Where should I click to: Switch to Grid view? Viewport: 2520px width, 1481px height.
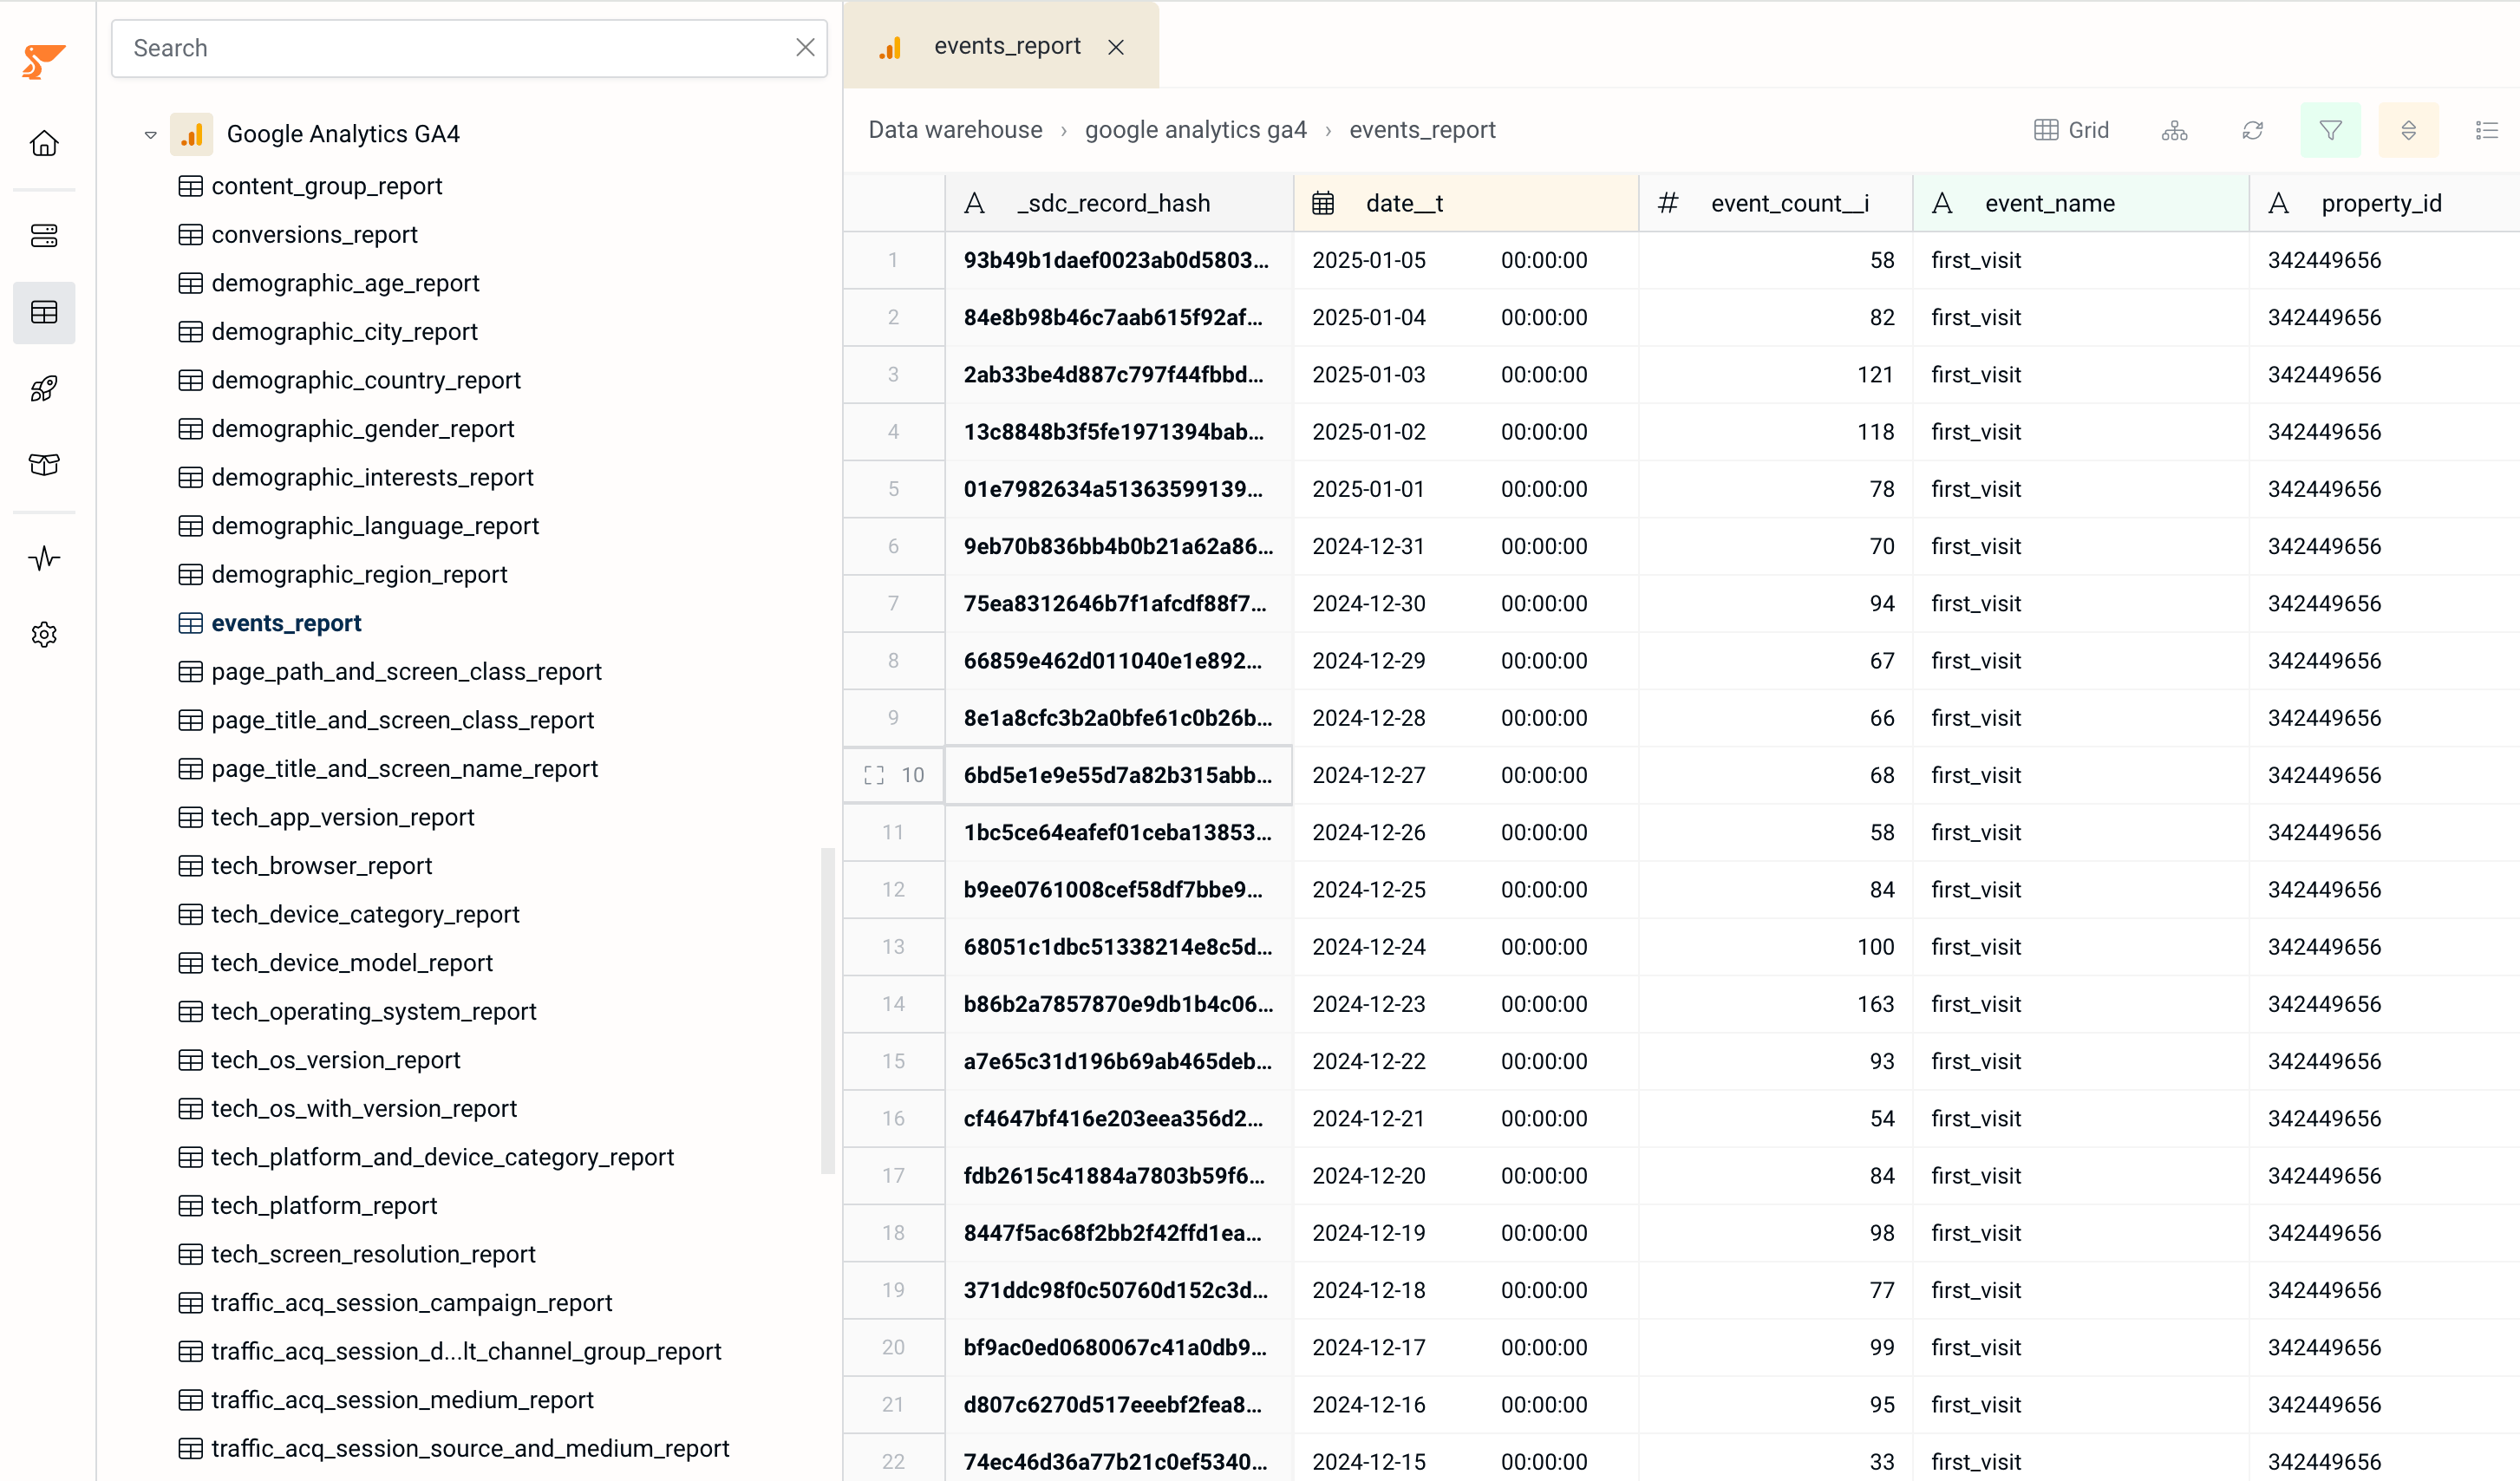[x=2071, y=130]
